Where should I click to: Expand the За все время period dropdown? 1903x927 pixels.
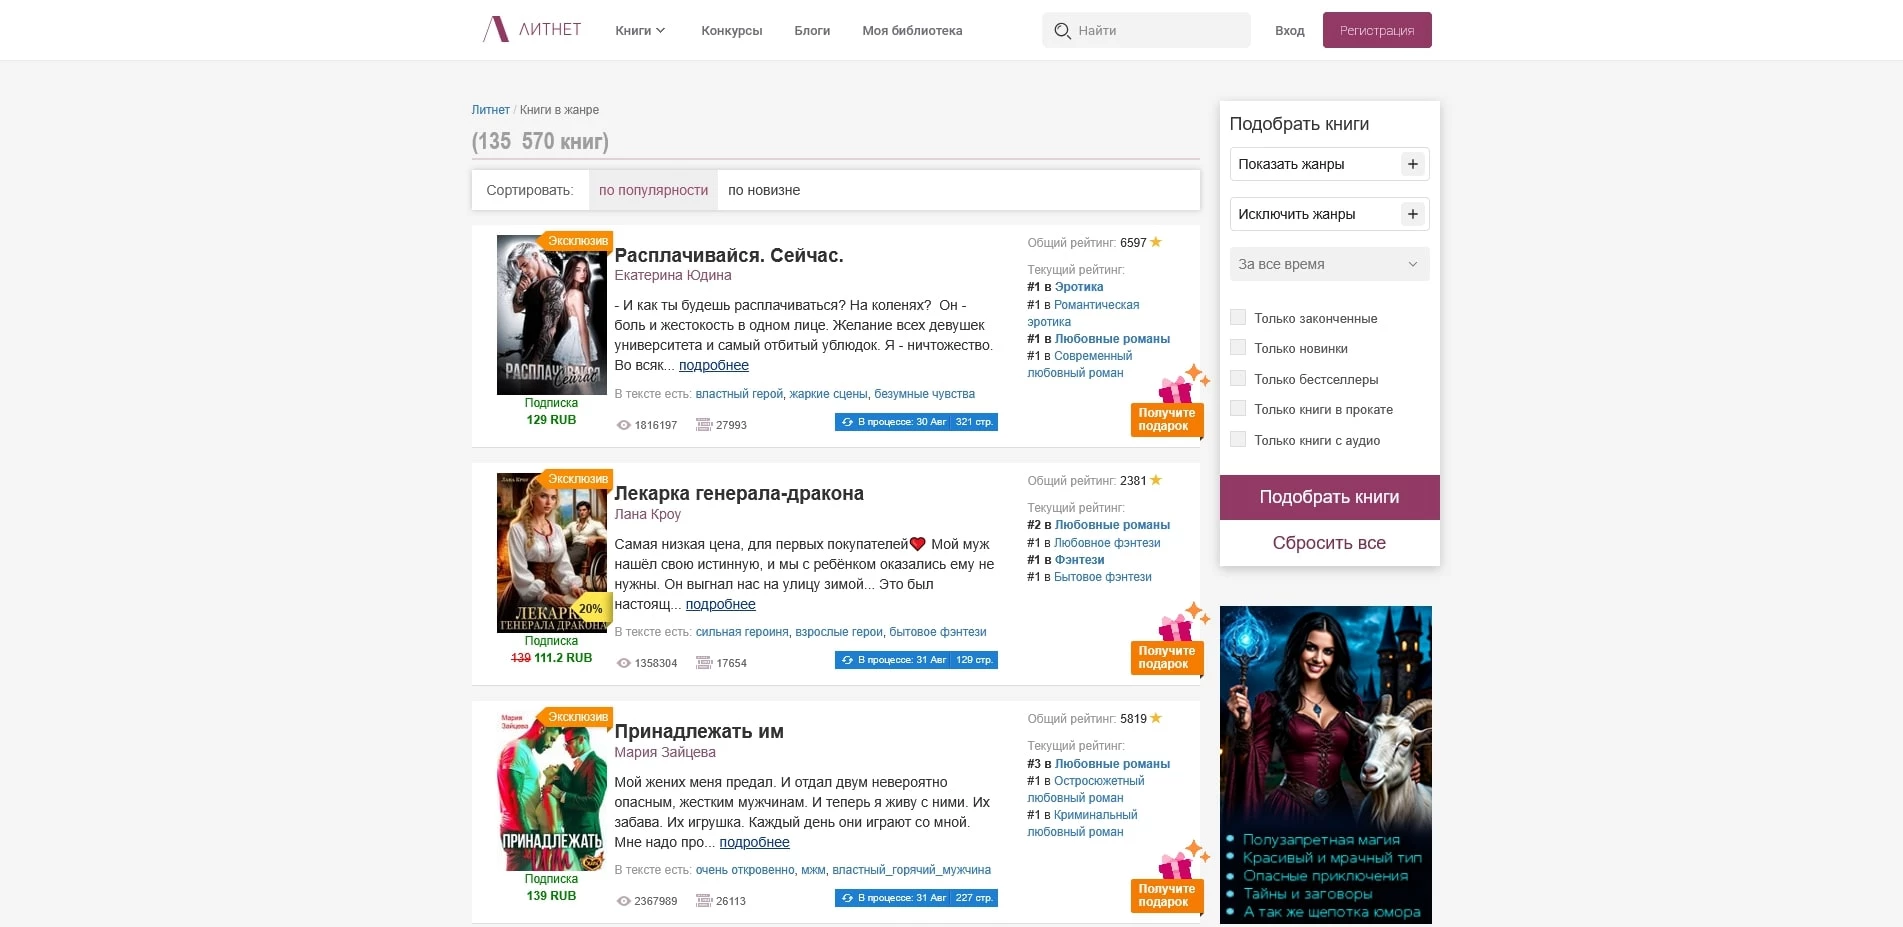1328,264
